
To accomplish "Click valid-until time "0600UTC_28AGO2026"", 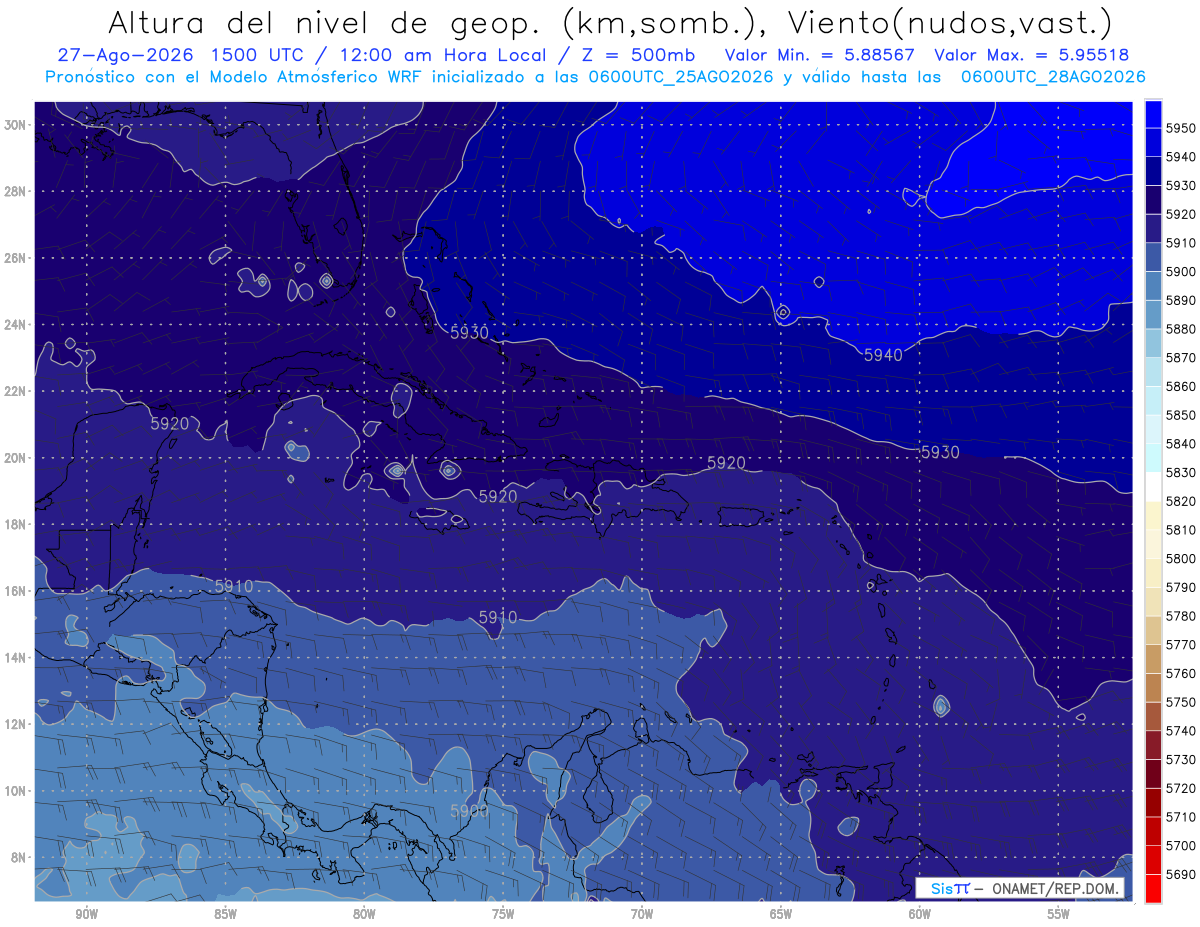I will (x=1053, y=77).
